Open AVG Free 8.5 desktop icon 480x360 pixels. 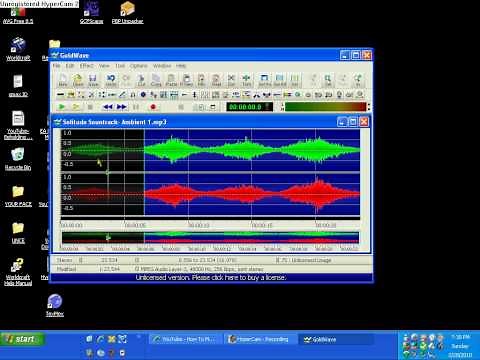(x=18, y=15)
